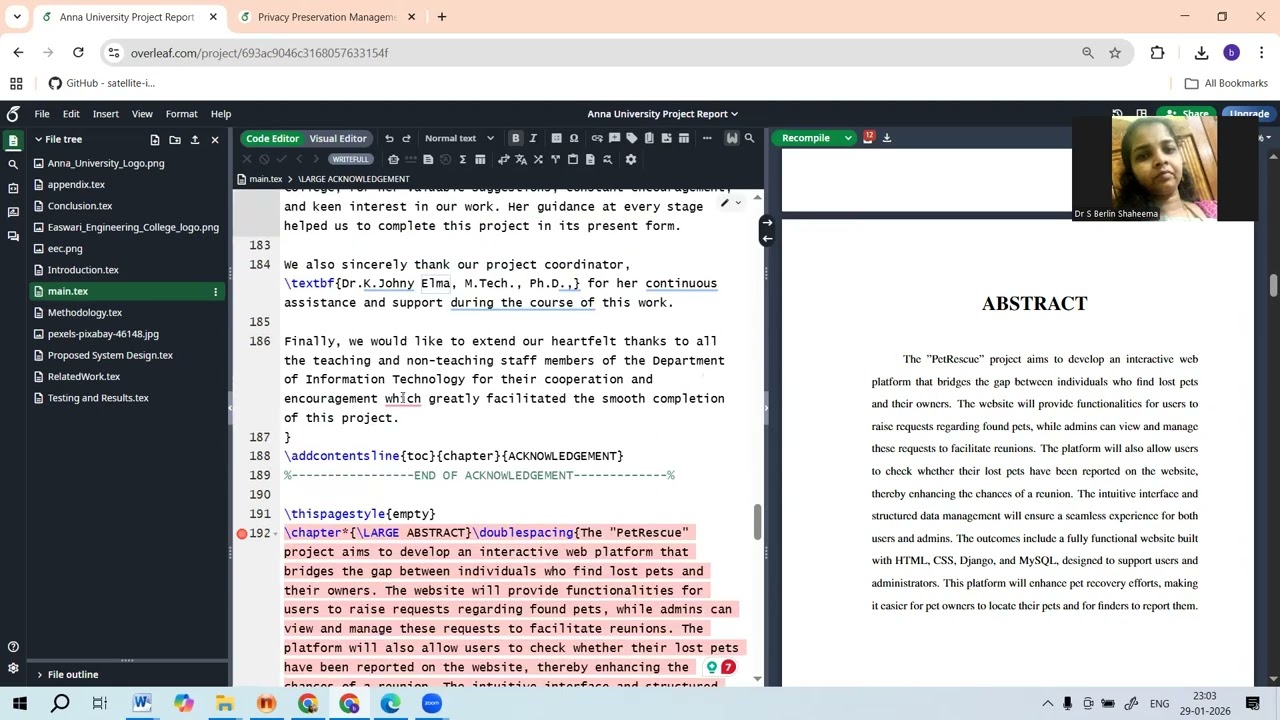
Task: Open the Overleaf home logo
Action: [x=13, y=114]
